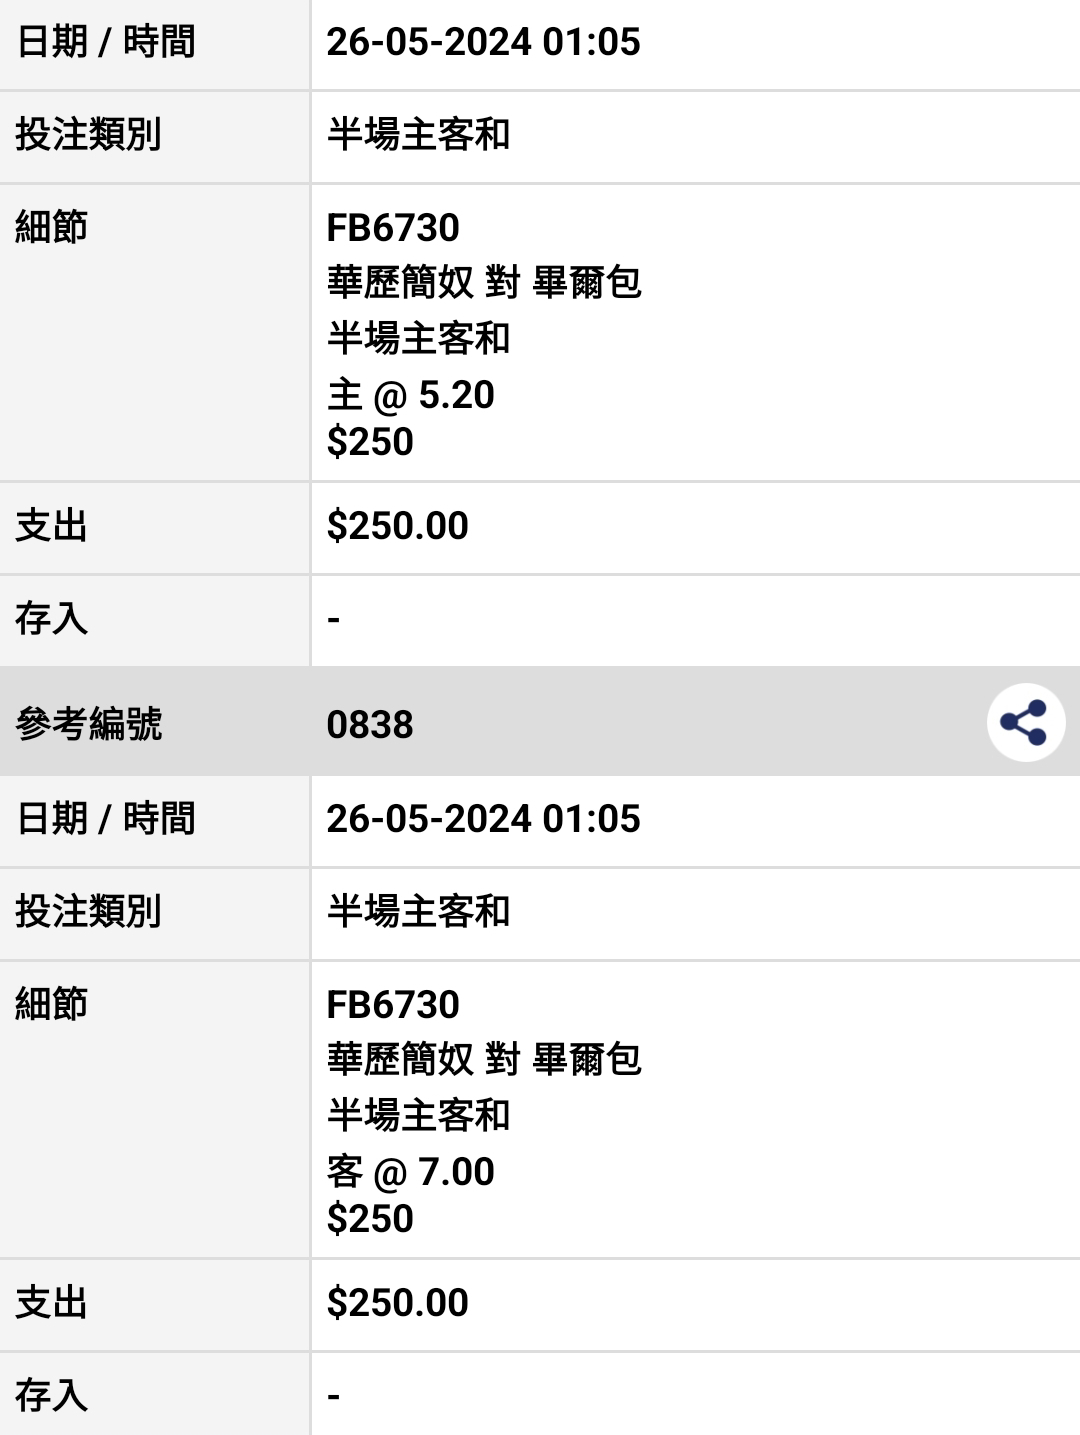Viewport: 1080px width, 1435px height.
Task: Tap the date value above the 主 @ 5.20 bet
Action: tap(483, 42)
